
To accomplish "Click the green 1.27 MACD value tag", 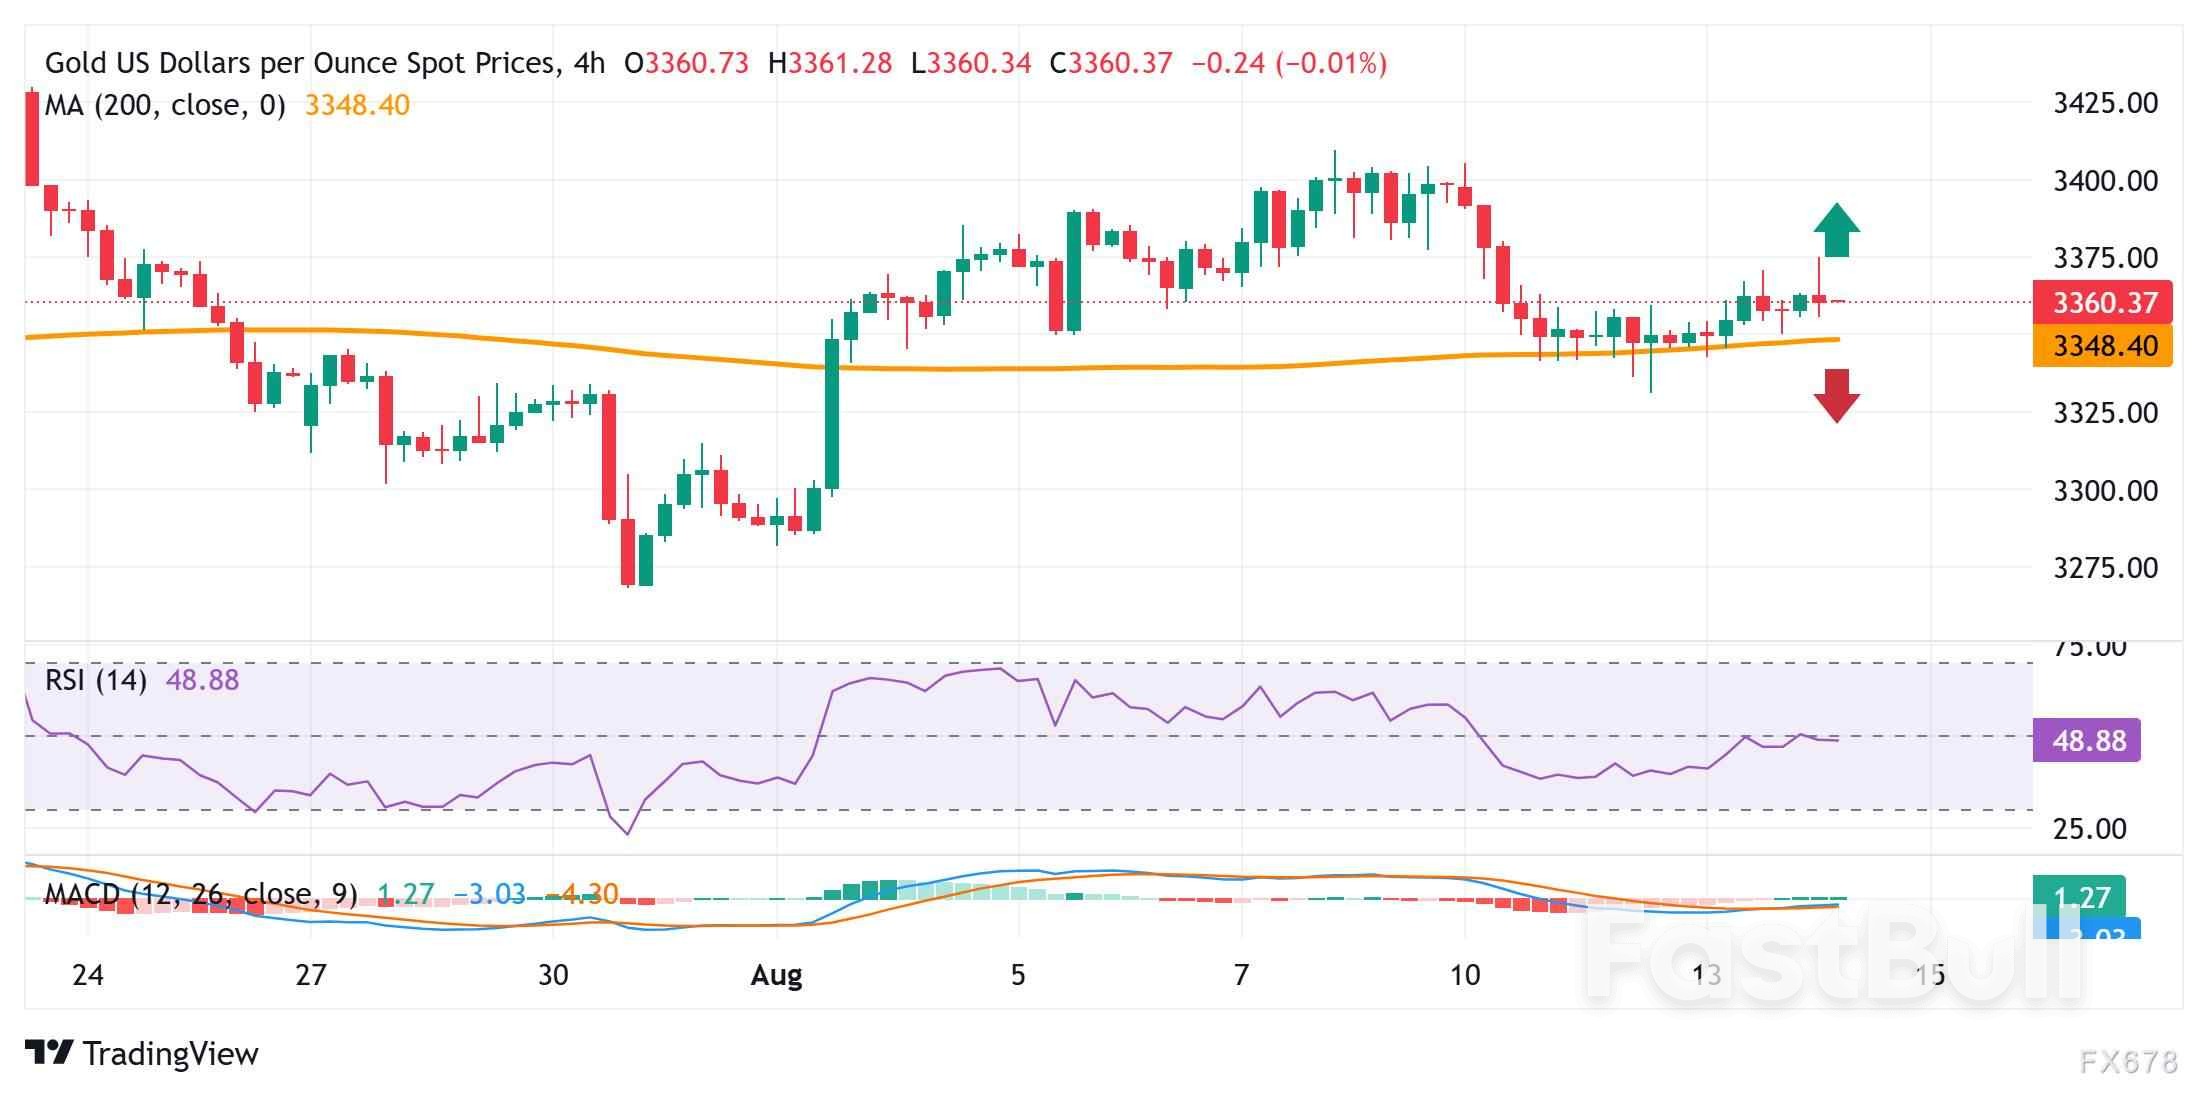I will pyautogui.click(x=2079, y=896).
